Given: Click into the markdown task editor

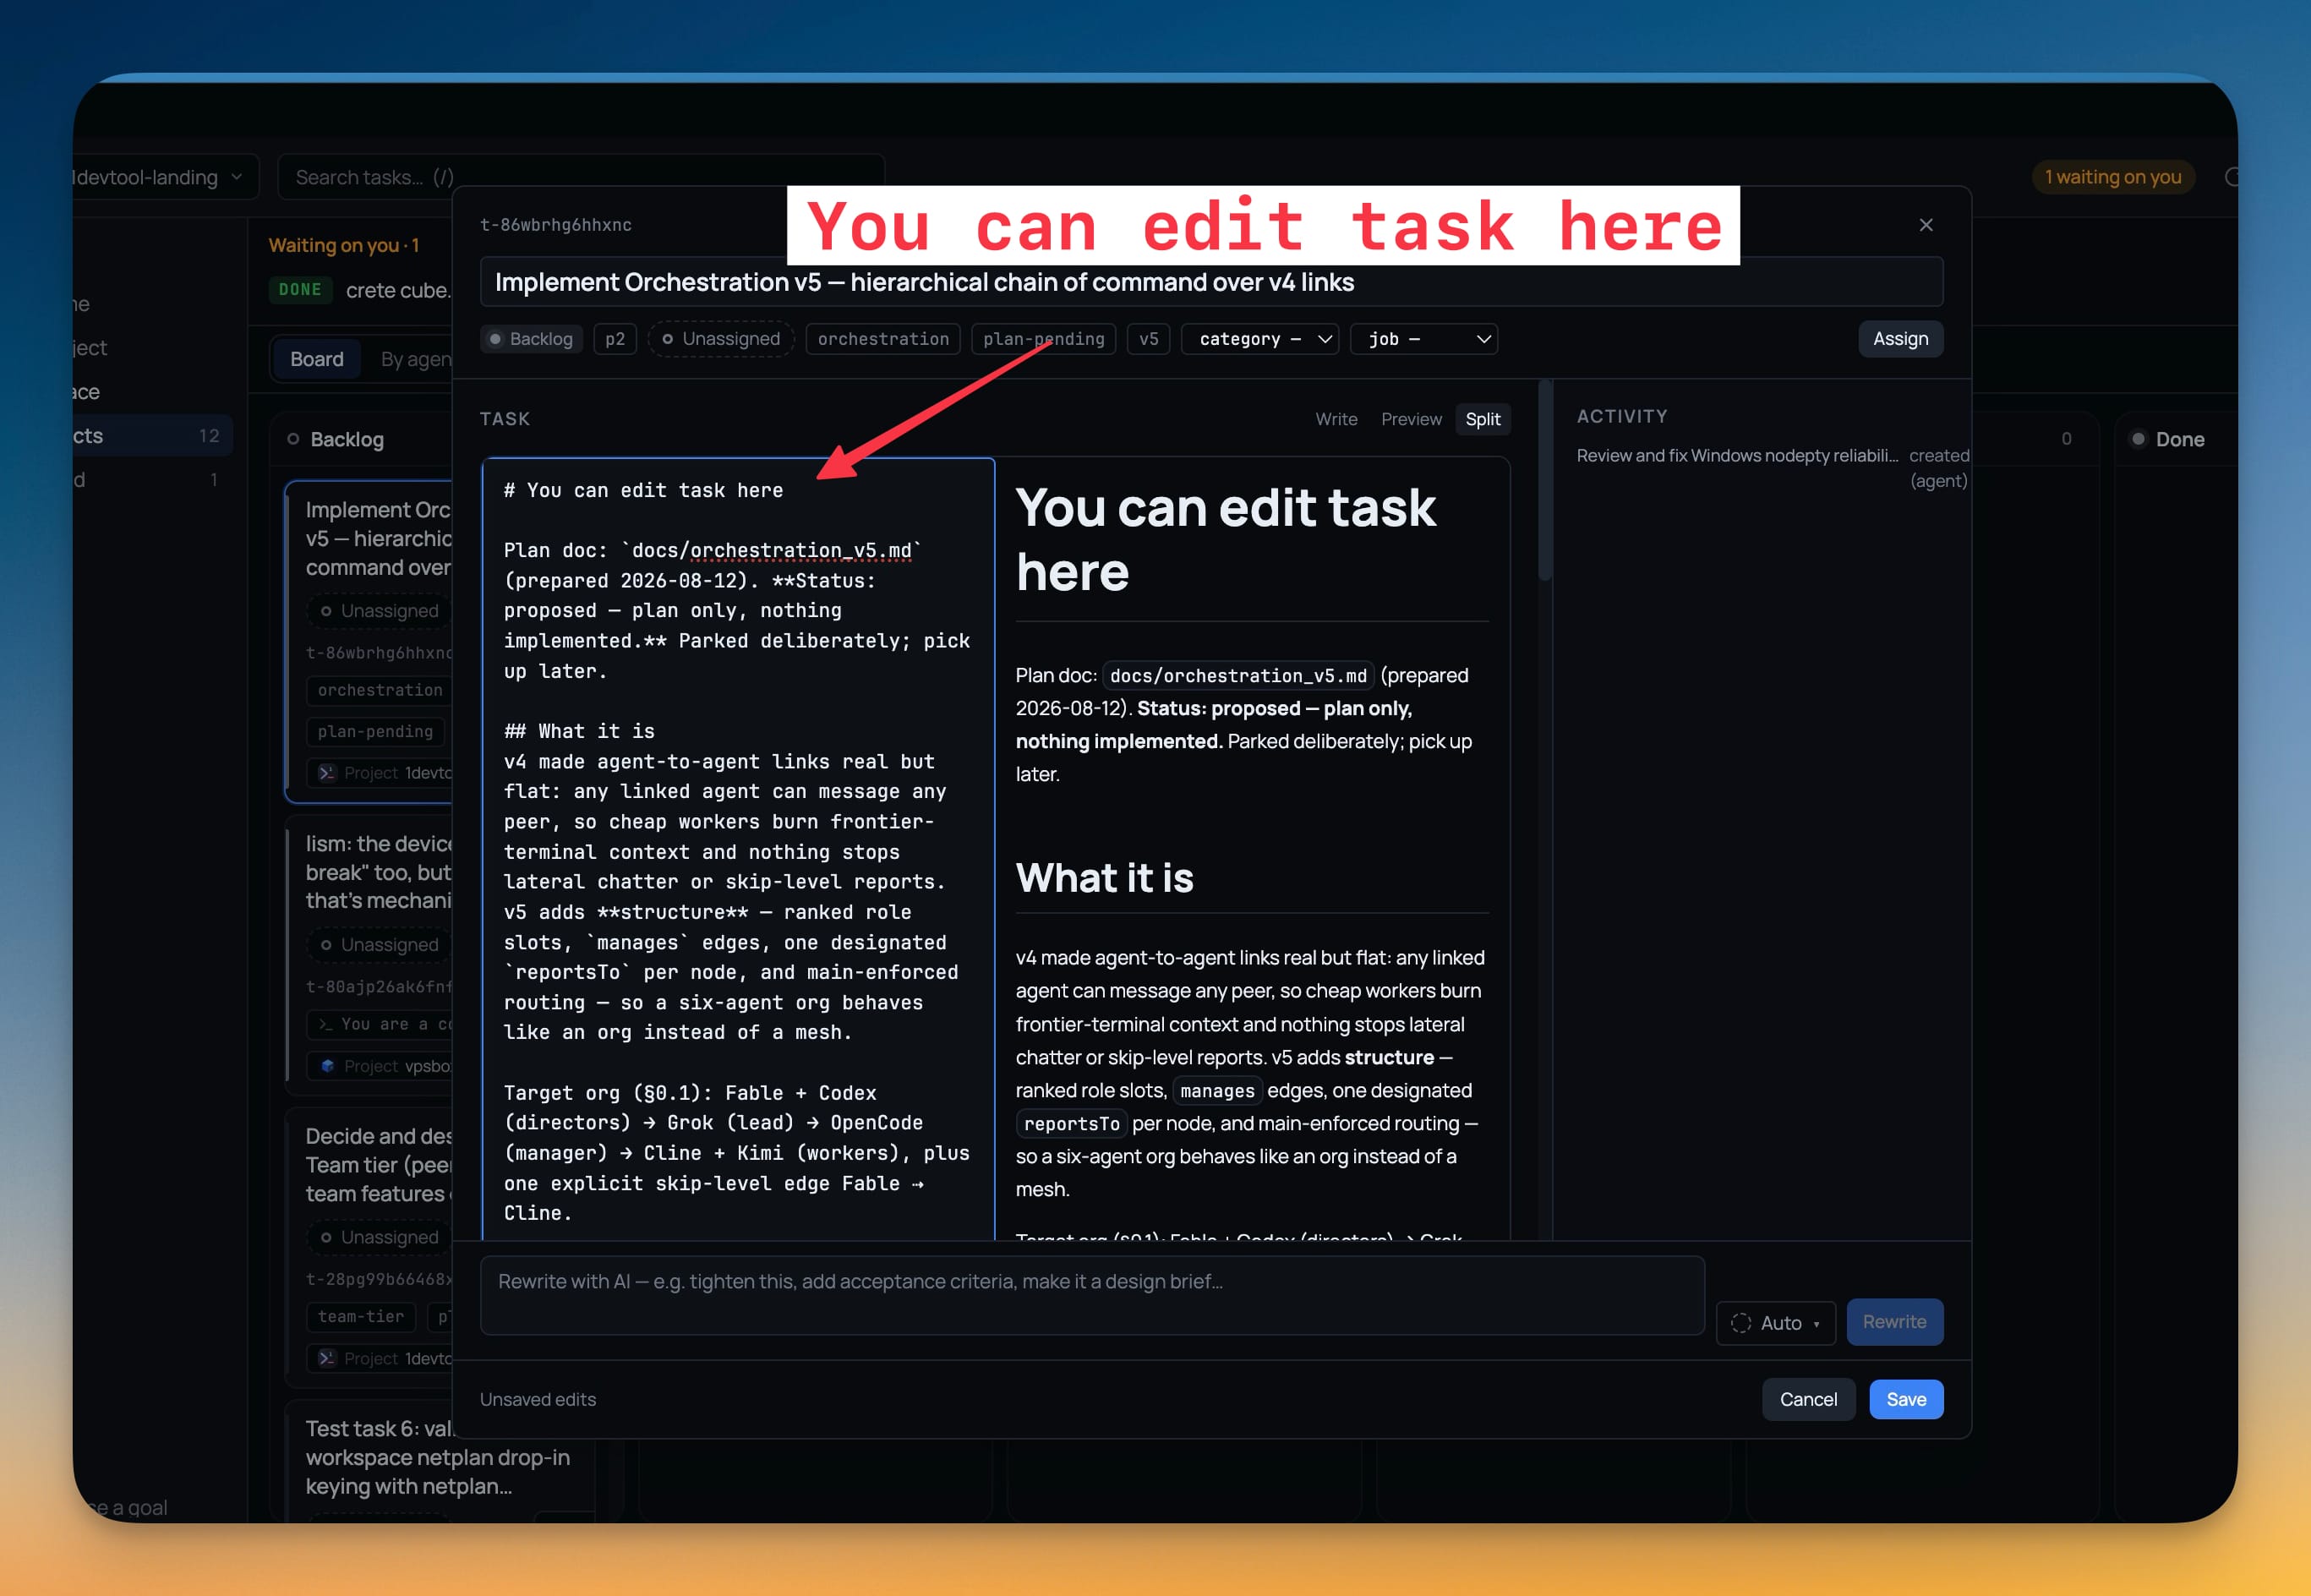Looking at the screenshot, I should tap(738, 850).
